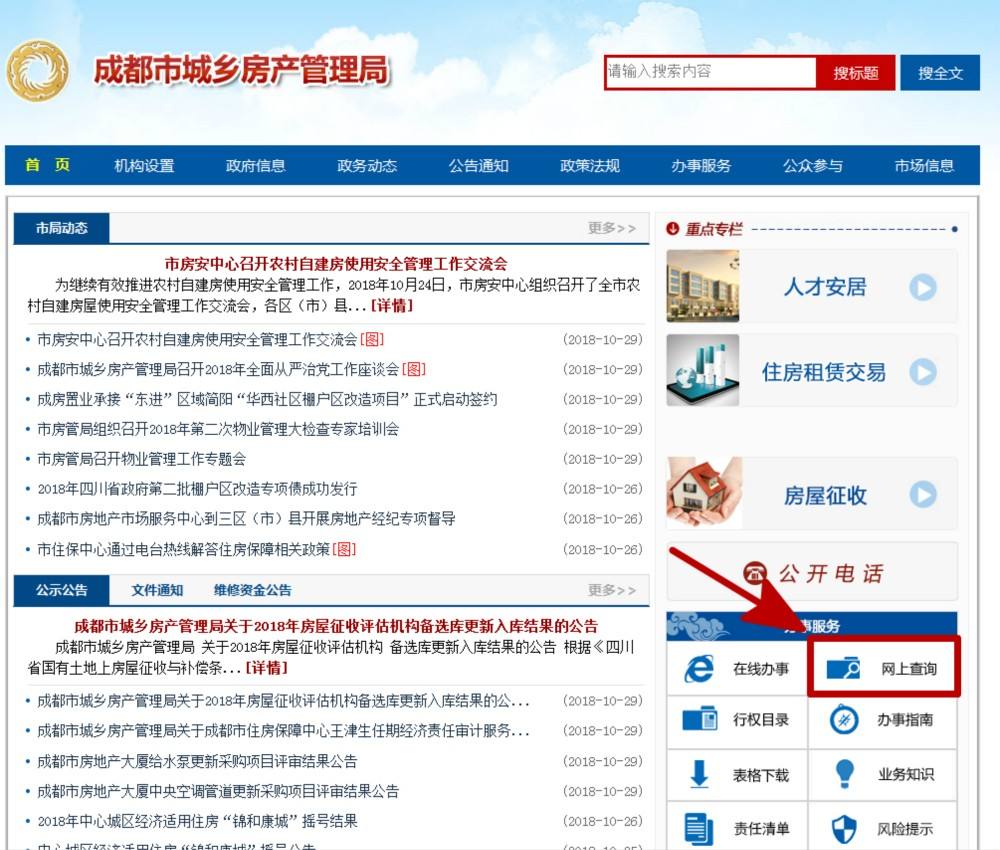Open news 市房管局召开物业管理工作专题会

tap(142, 459)
